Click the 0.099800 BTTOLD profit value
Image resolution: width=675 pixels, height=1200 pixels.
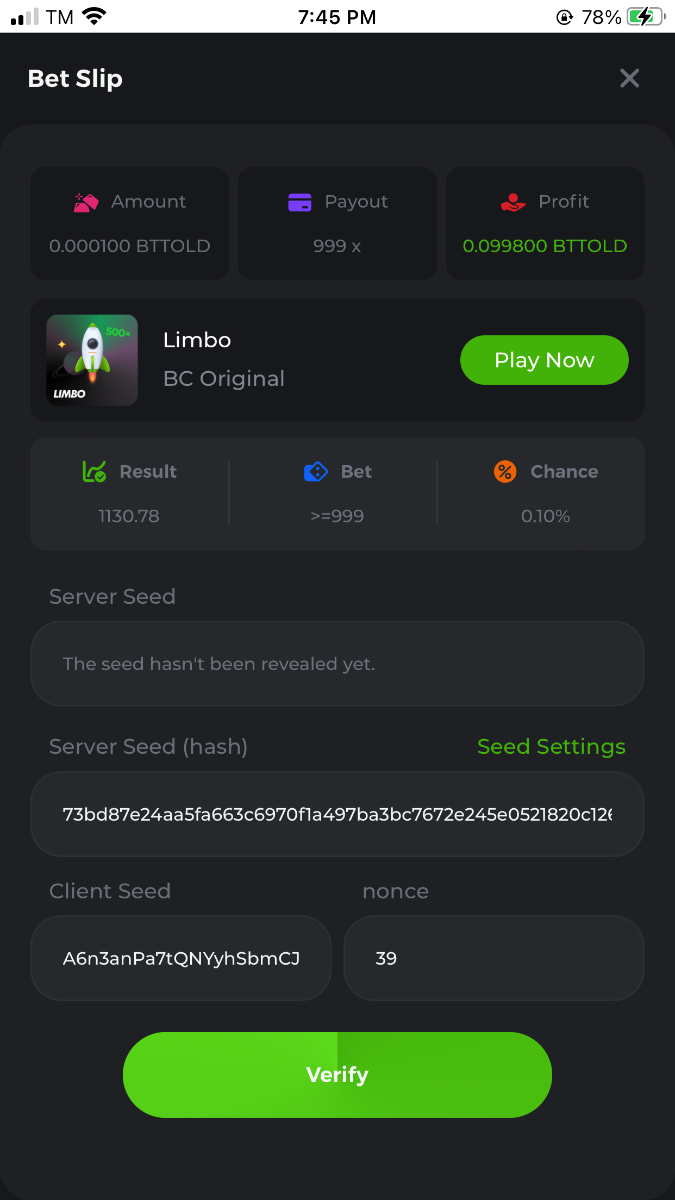click(x=545, y=246)
